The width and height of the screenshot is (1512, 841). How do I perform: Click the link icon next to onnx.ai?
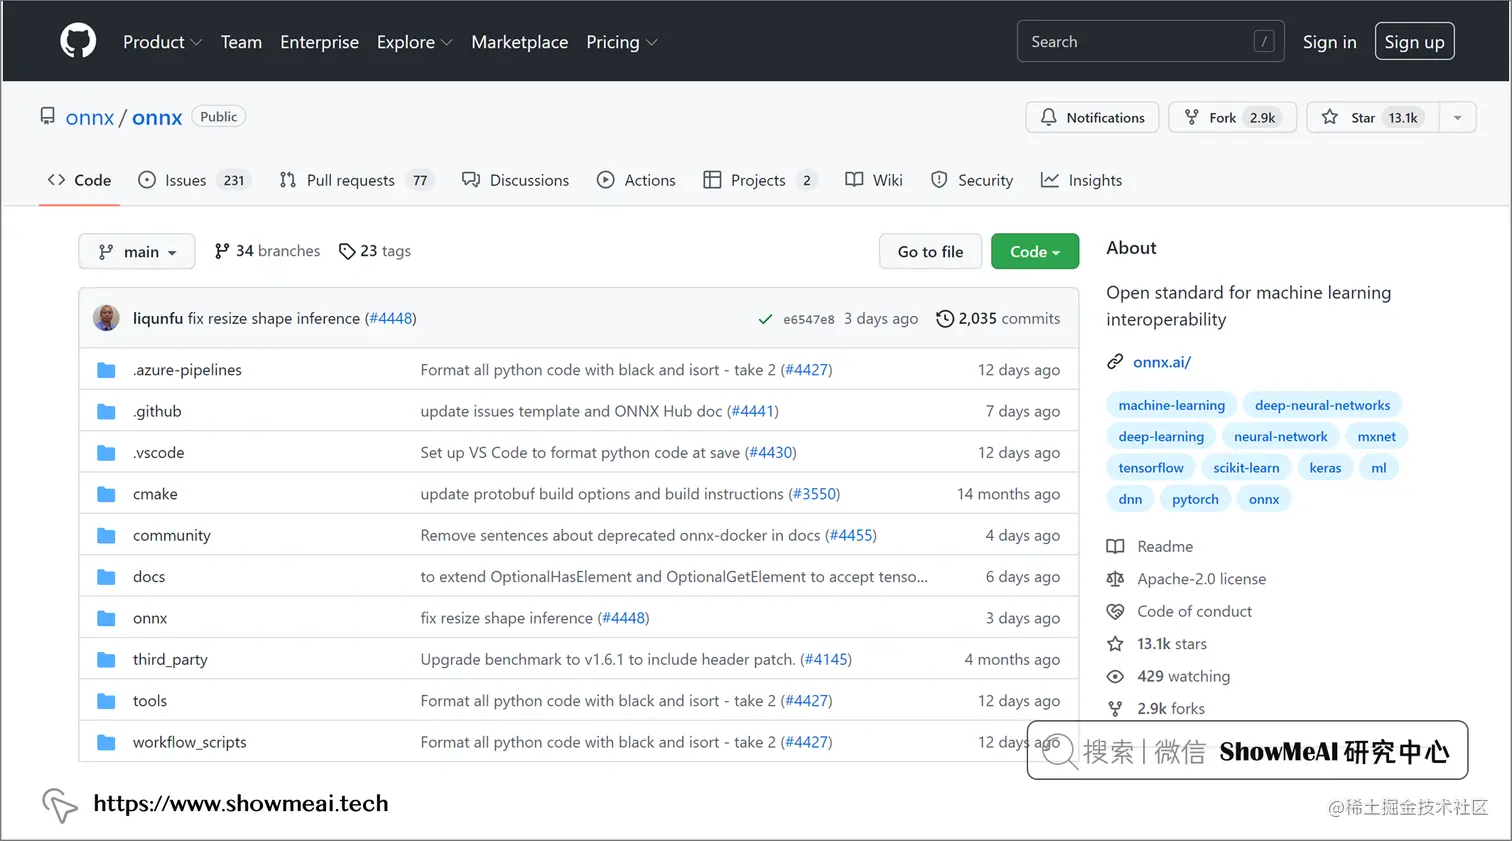1115,362
